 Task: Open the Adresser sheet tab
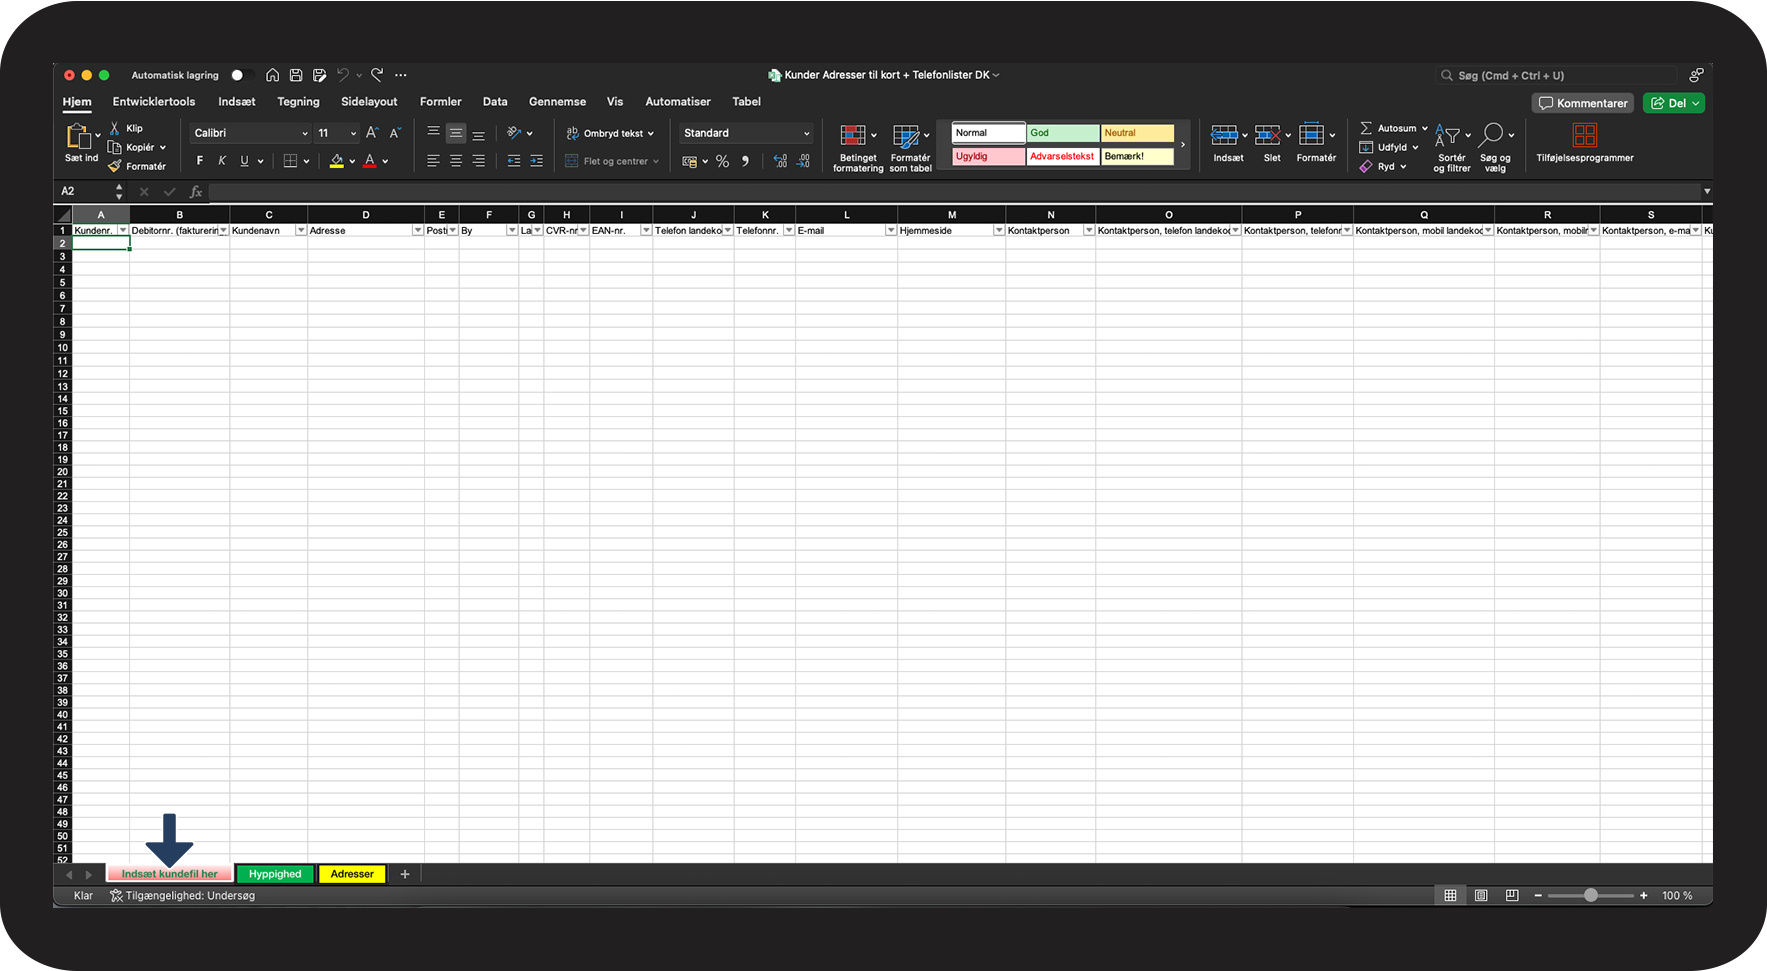352,874
